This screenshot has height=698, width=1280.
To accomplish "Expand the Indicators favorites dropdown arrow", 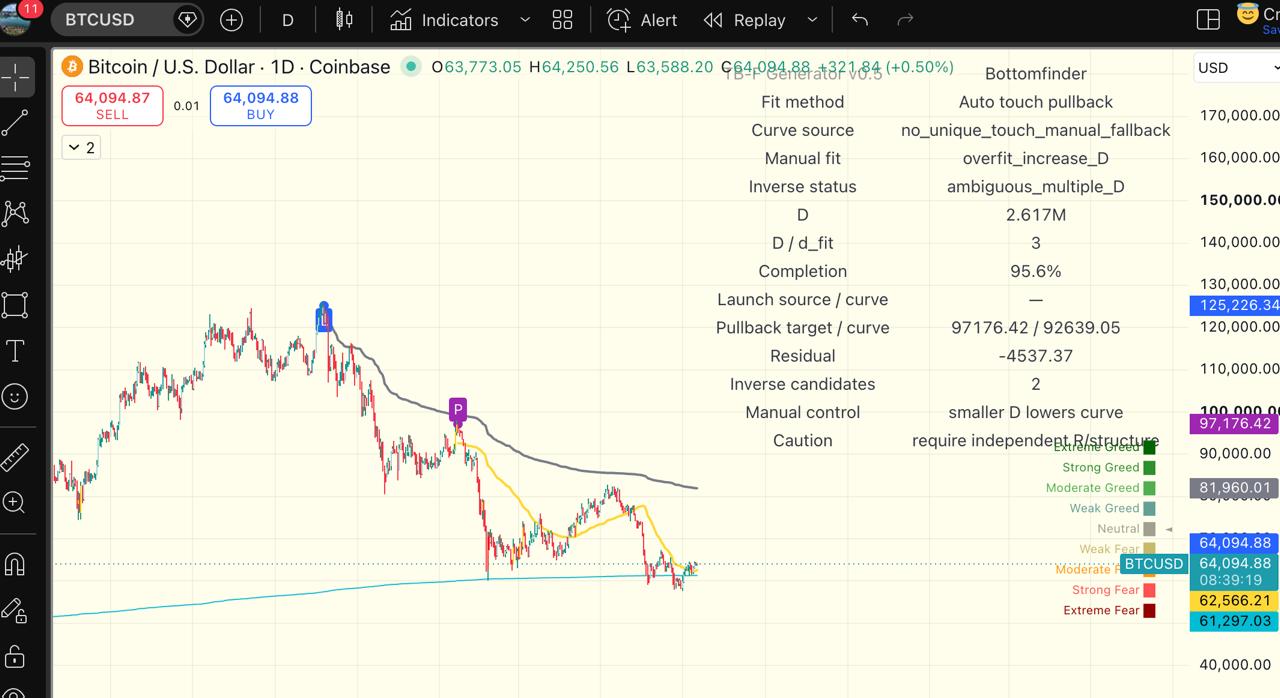I will coord(525,20).
